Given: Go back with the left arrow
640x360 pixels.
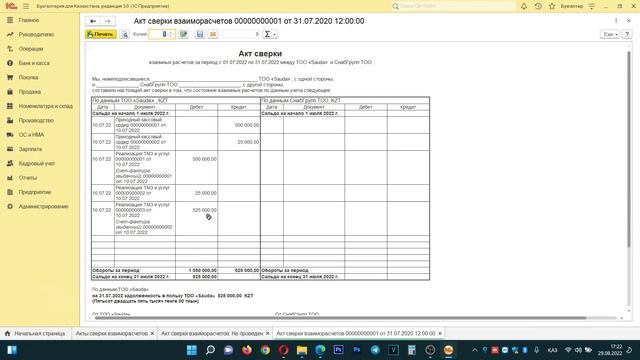Looking at the screenshot, I should 93,21.
